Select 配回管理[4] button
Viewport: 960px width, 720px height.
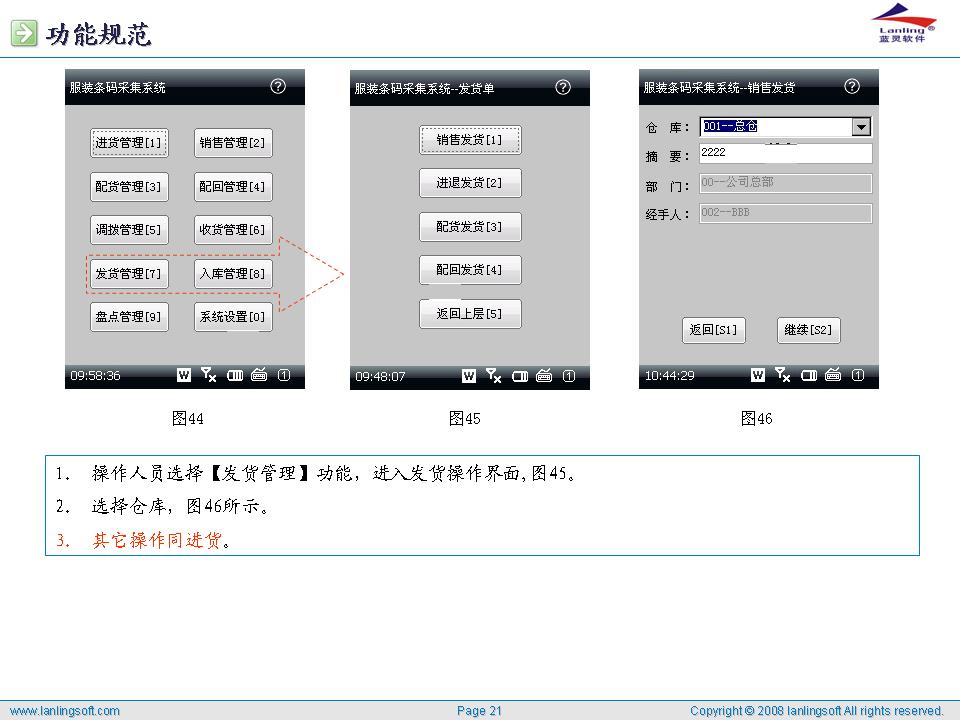233,187
